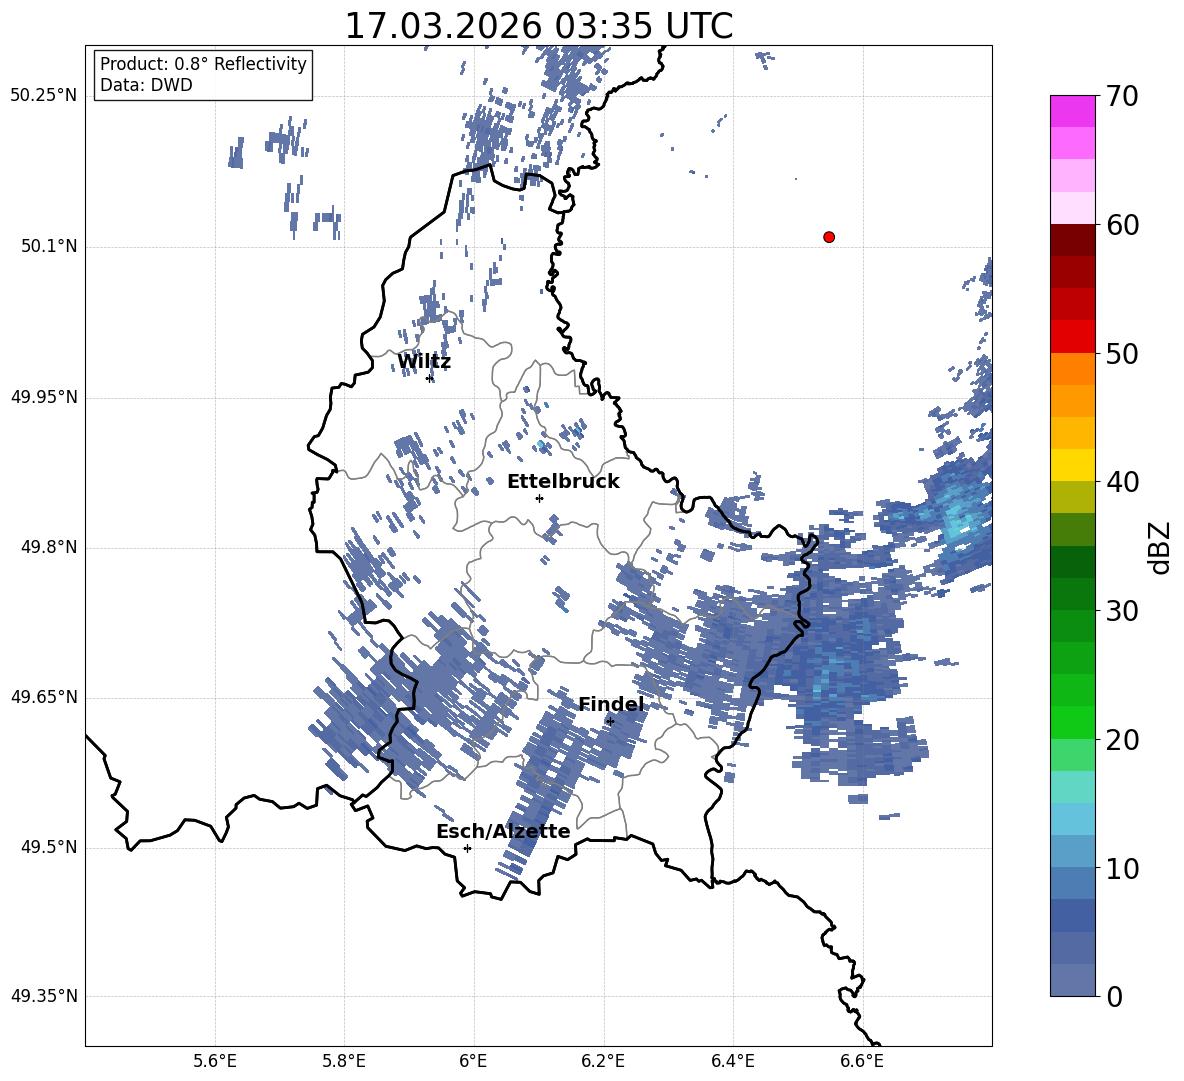Image resolution: width=1184 pixels, height=1081 pixels.
Task: Click the 6°E longitude label
Action: [473, 1061]
